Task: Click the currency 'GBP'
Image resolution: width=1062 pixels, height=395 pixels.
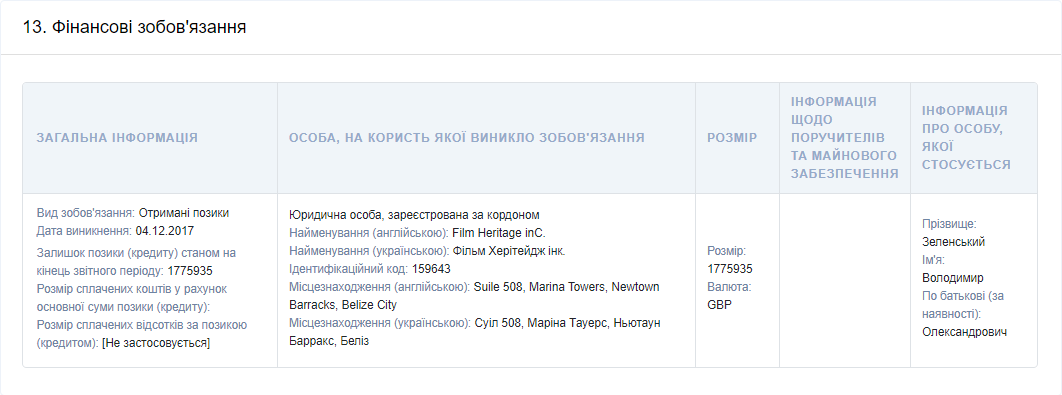Action: [719, 305]
